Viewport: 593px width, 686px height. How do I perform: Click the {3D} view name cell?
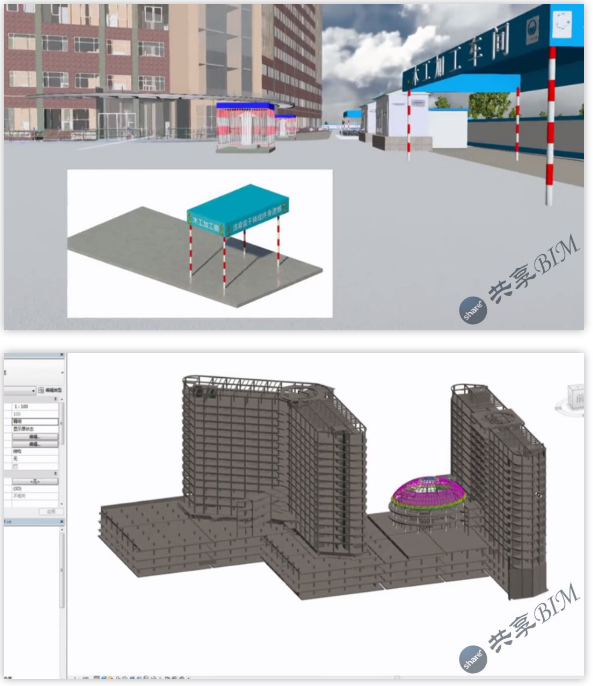(35, 489)
